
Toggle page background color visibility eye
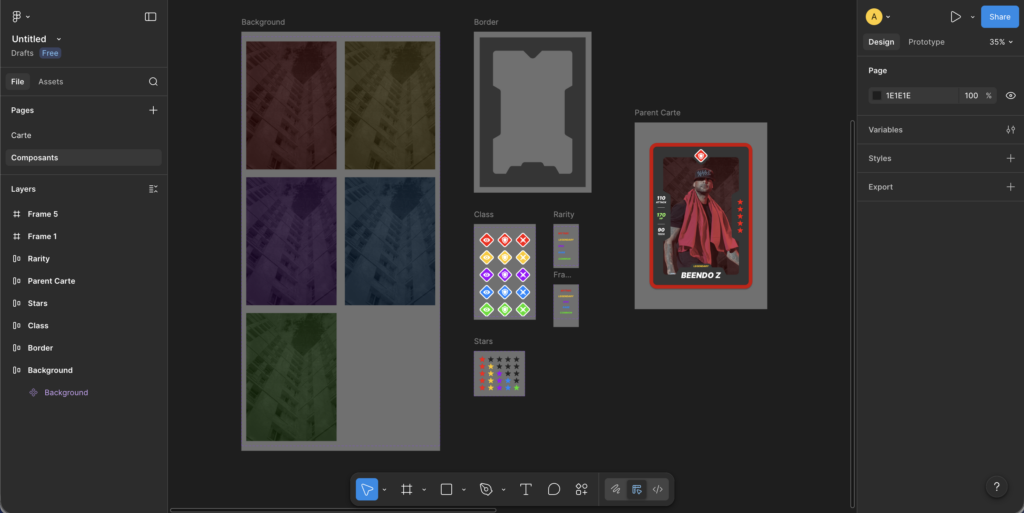pos(1010,96)
